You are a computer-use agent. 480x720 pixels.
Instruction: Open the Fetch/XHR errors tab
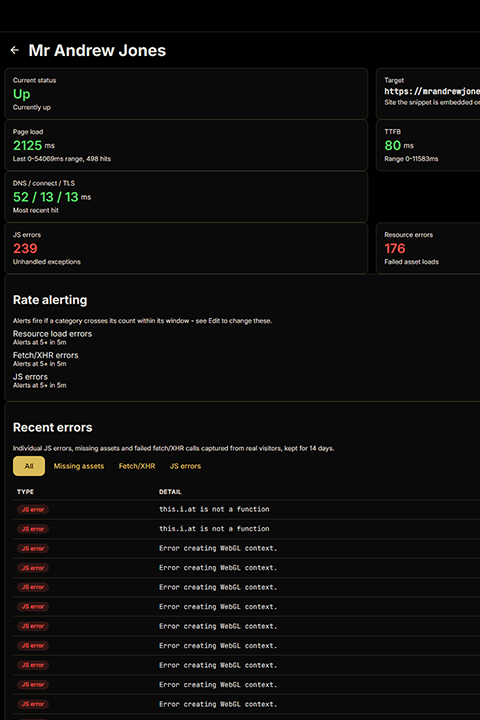(x=137, y=466)
